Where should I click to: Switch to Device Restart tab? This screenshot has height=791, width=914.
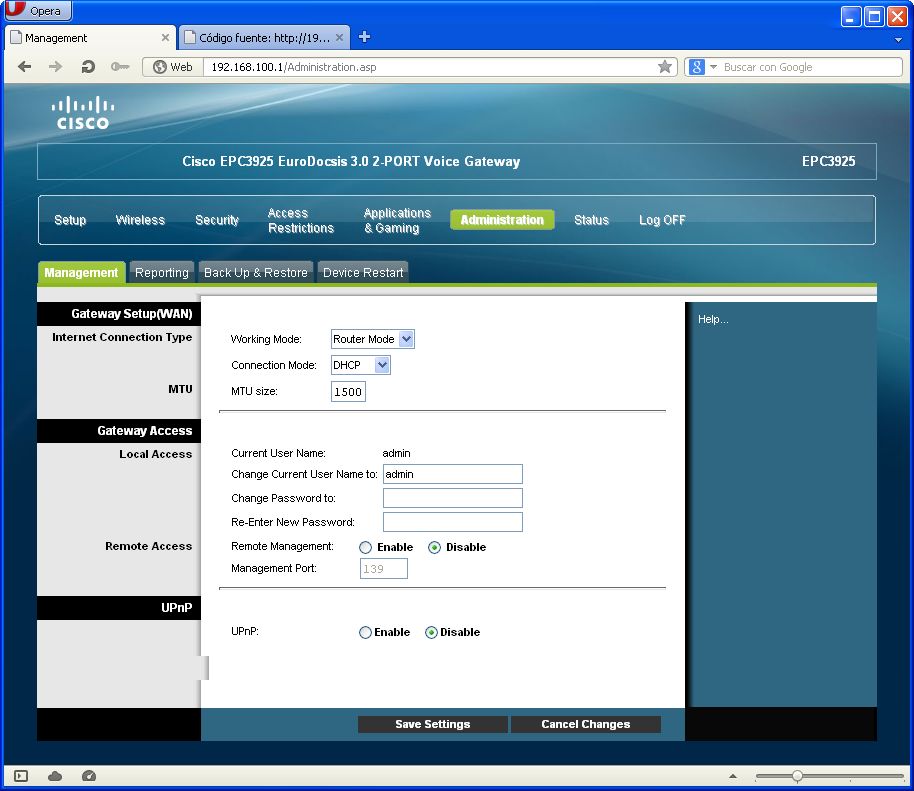point(363,272)
